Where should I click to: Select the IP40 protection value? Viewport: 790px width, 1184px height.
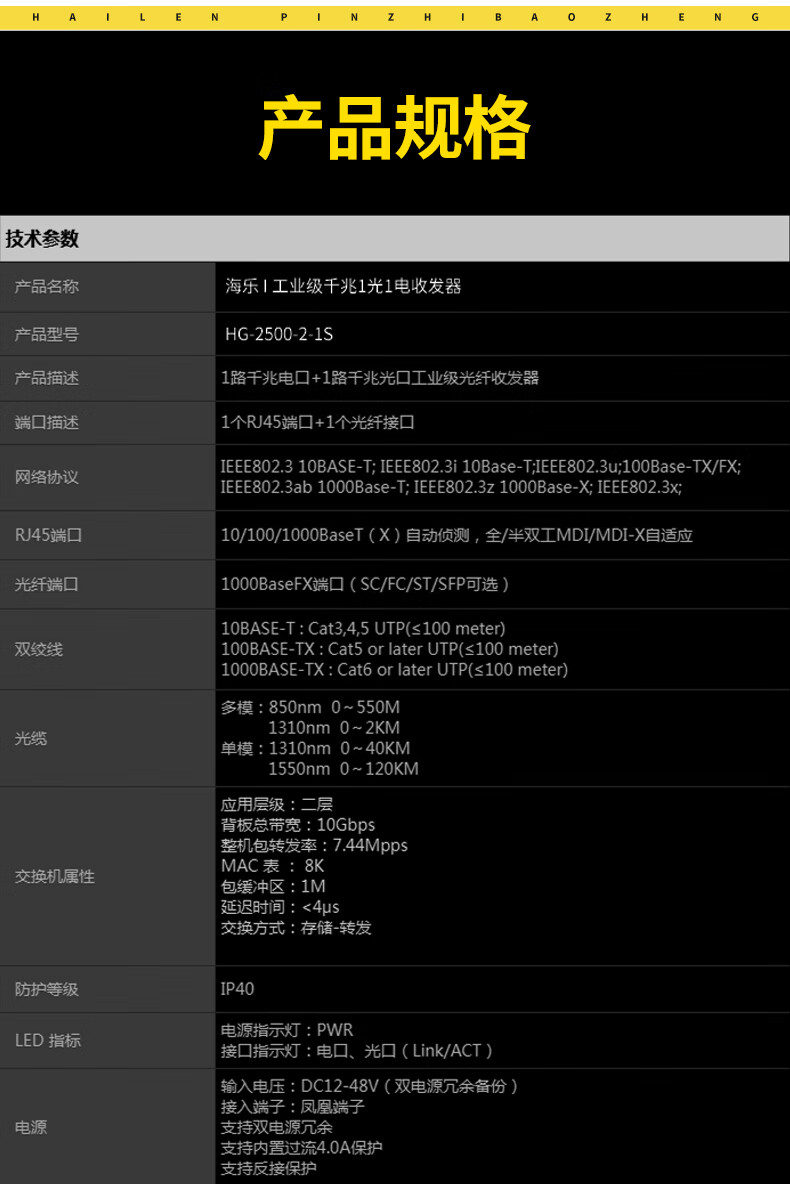tap(237, 989)
